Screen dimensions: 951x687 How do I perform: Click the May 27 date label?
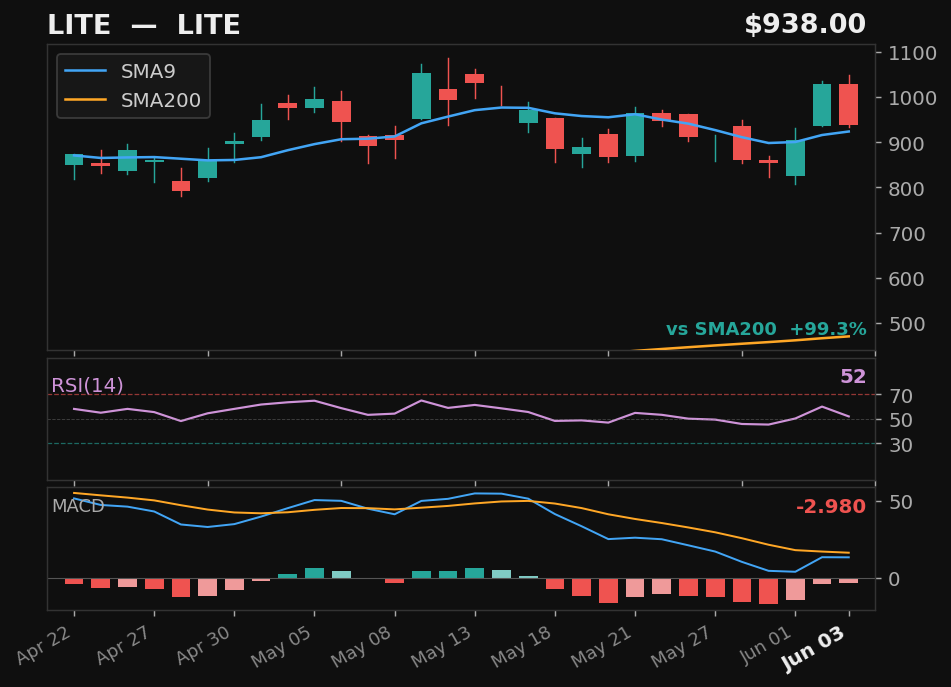coord(682,646)
